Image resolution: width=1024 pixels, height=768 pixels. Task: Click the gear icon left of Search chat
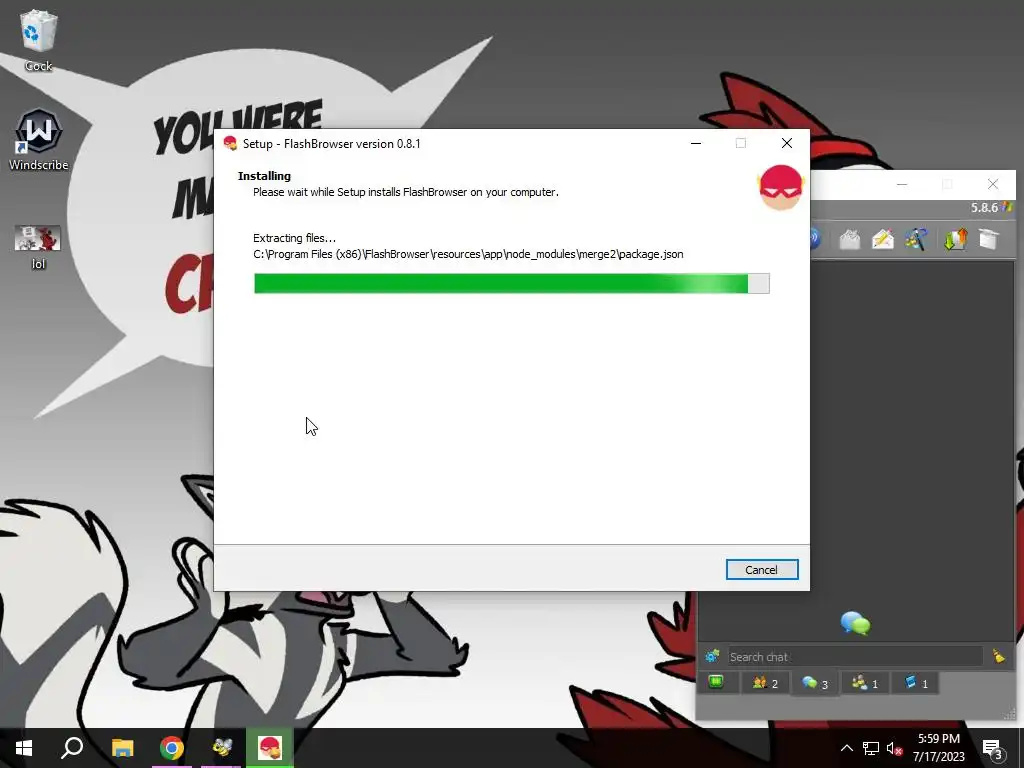tap(712, 656)
